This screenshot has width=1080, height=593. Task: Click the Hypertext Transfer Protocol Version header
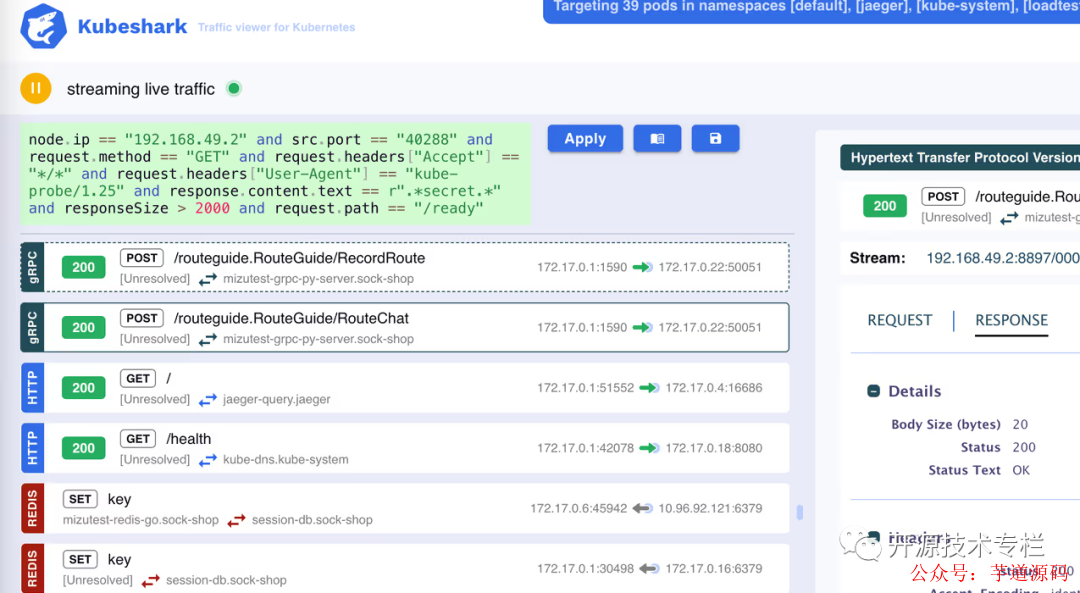click(960, 158)
